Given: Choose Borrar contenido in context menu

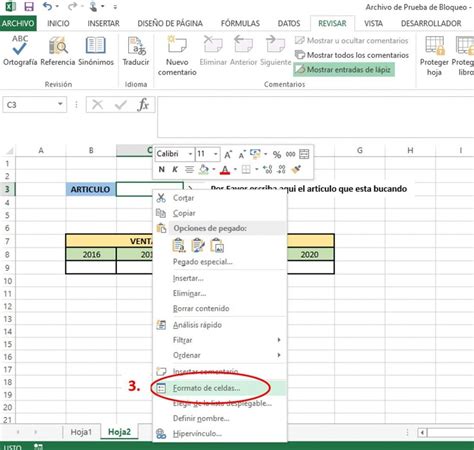Looking at the screenshot, I should [220, 308].
